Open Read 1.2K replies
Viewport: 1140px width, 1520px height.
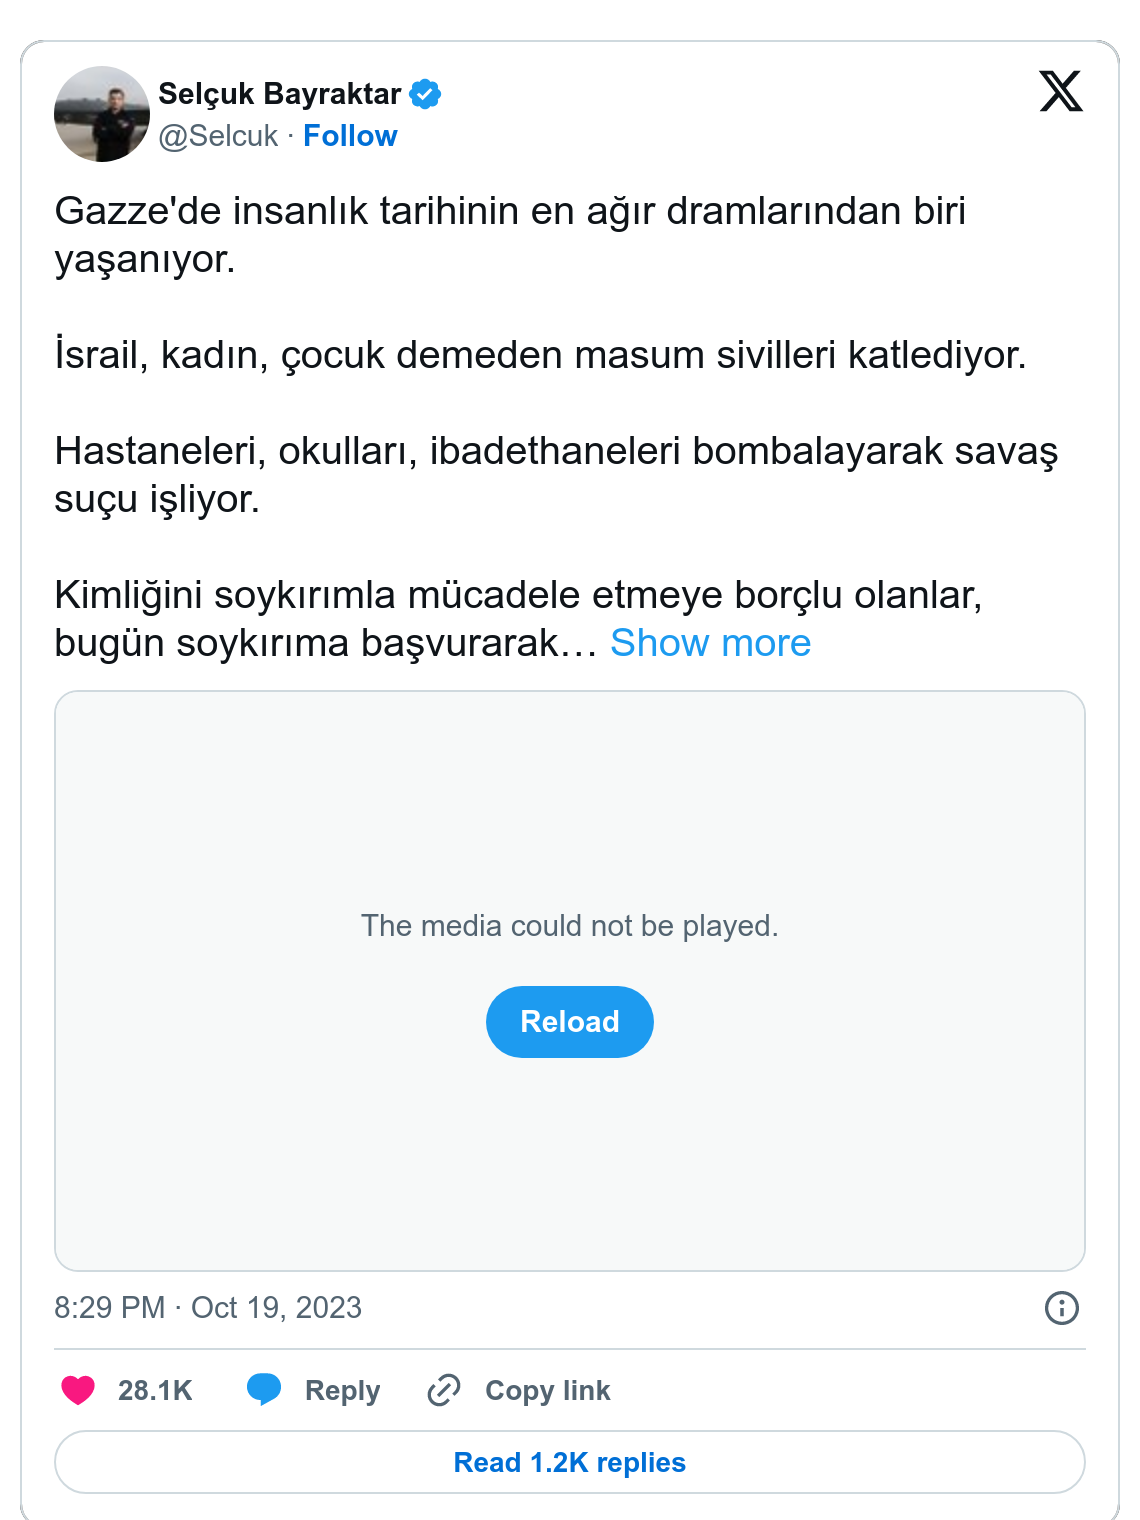click(570, 1462)
